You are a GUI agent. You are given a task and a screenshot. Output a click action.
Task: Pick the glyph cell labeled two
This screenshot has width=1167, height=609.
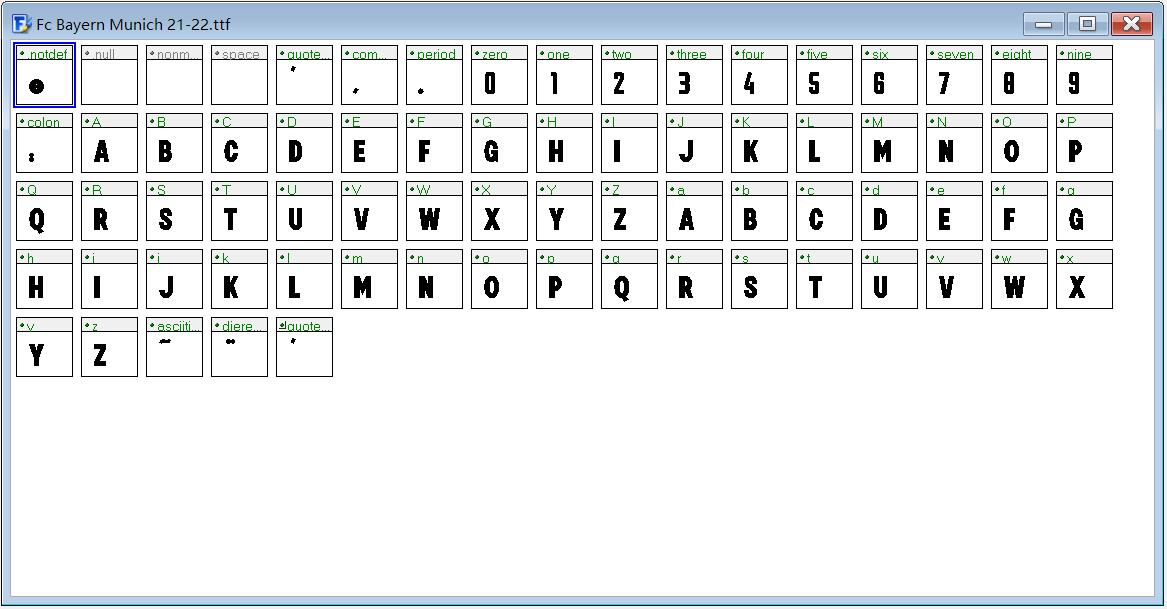pyautogui.click(x=630, y=75)
